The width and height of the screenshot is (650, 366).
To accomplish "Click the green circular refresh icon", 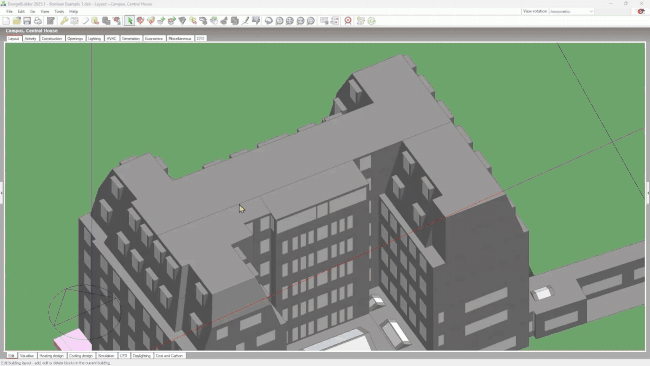I will tap(371, 21).
